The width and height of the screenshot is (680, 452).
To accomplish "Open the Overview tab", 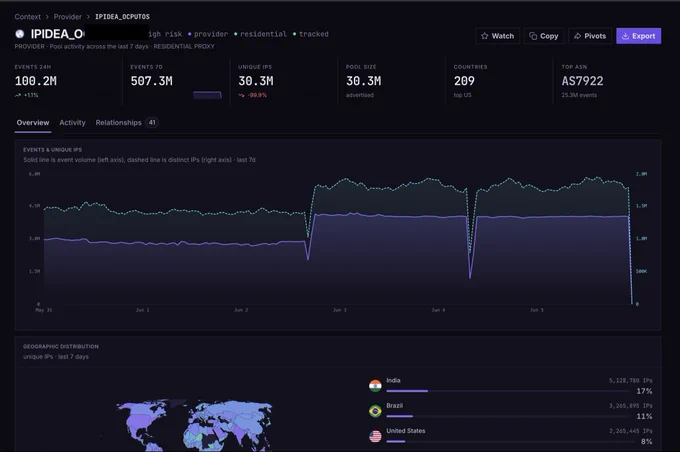I will pyautogui.click(x=33, y=123).
